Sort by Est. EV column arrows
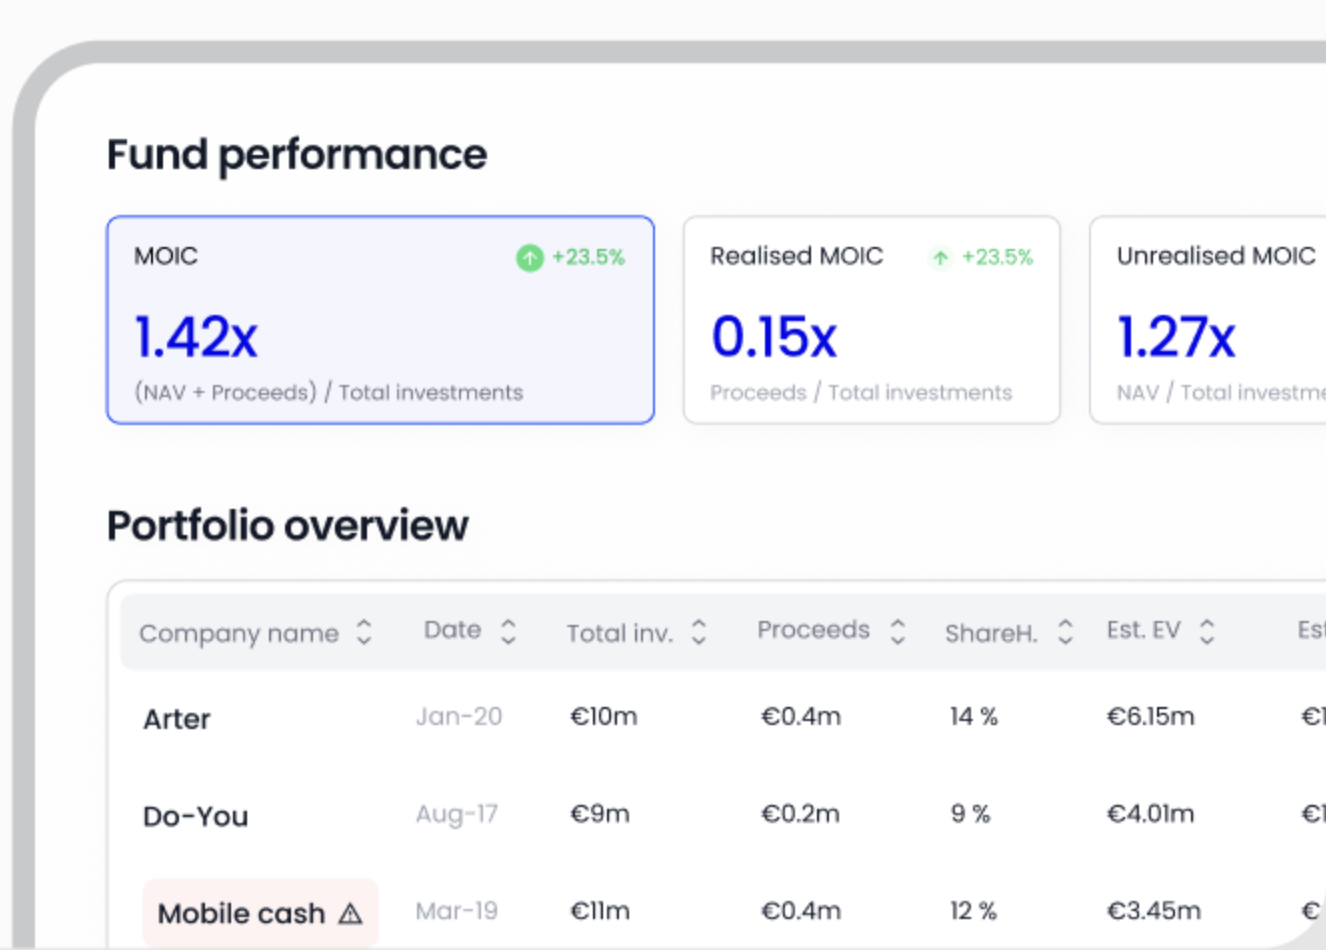 pyautogui.click(x=1207, y=630)
